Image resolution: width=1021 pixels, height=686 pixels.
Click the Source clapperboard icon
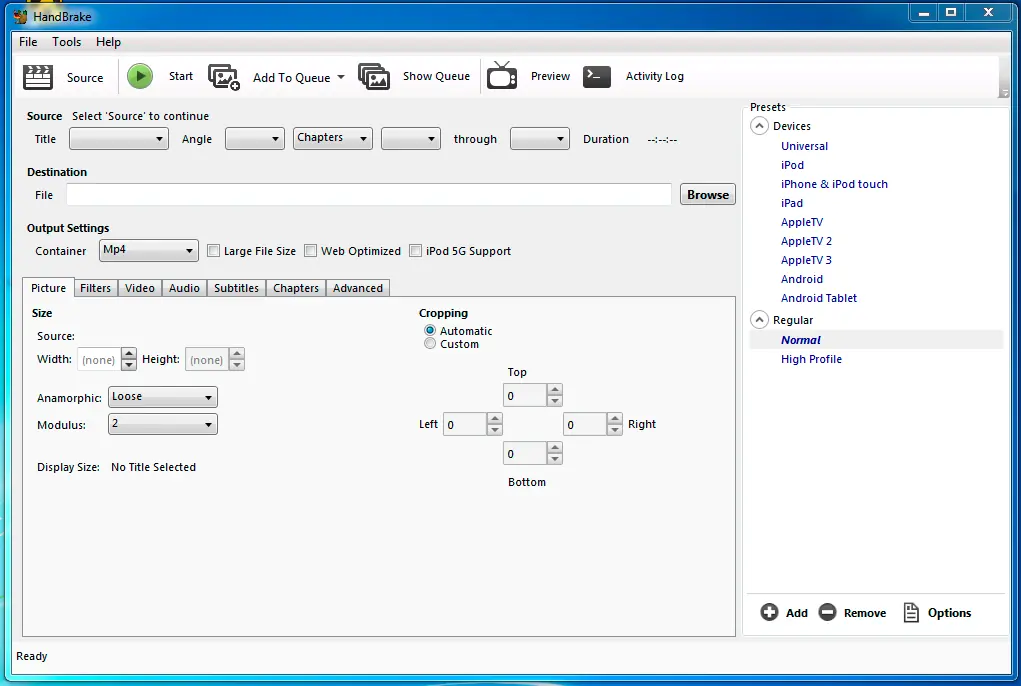pyautogui.click(x=38, y=77)
